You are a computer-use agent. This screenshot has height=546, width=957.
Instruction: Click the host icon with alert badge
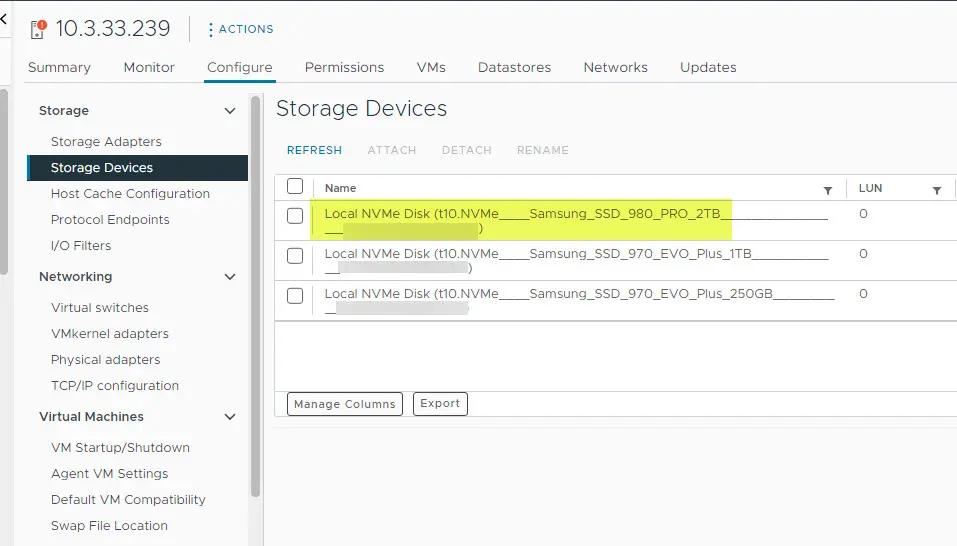coord(38,28)
